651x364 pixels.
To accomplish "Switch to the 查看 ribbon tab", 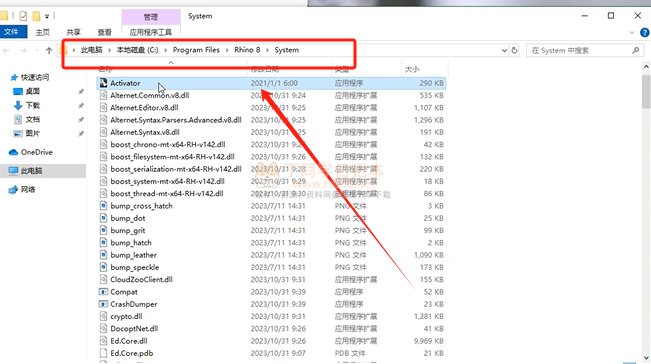I will coord(105,32).
